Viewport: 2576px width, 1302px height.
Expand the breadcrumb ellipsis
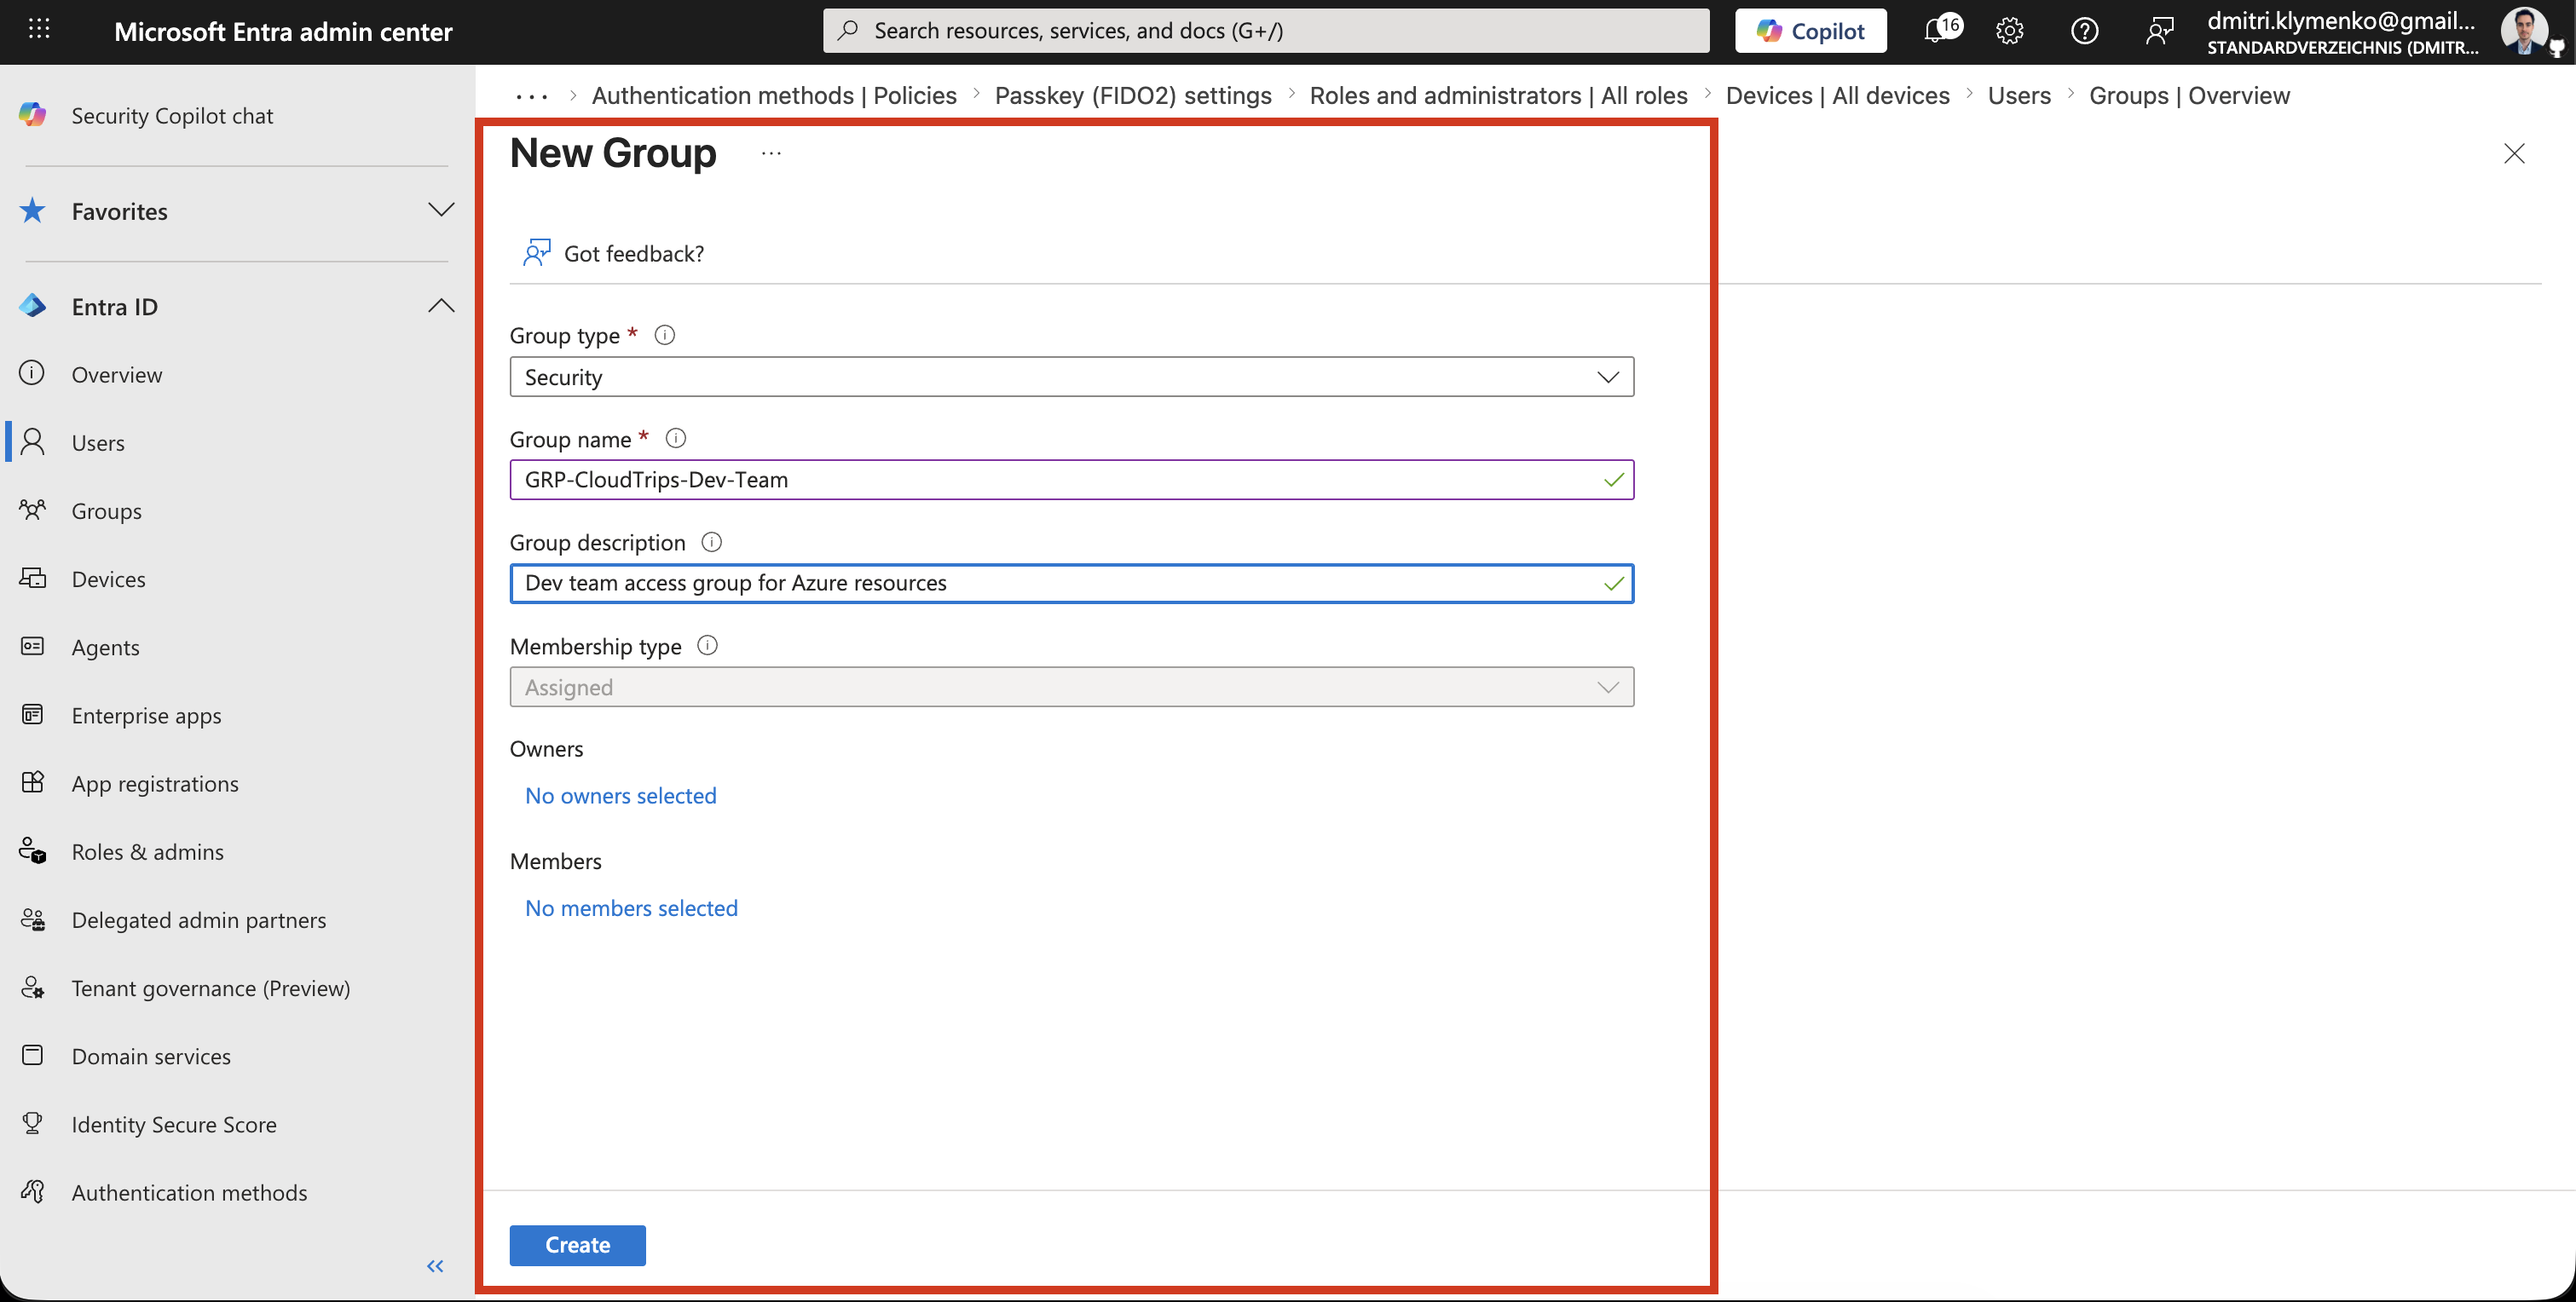(x=531, y=96)
